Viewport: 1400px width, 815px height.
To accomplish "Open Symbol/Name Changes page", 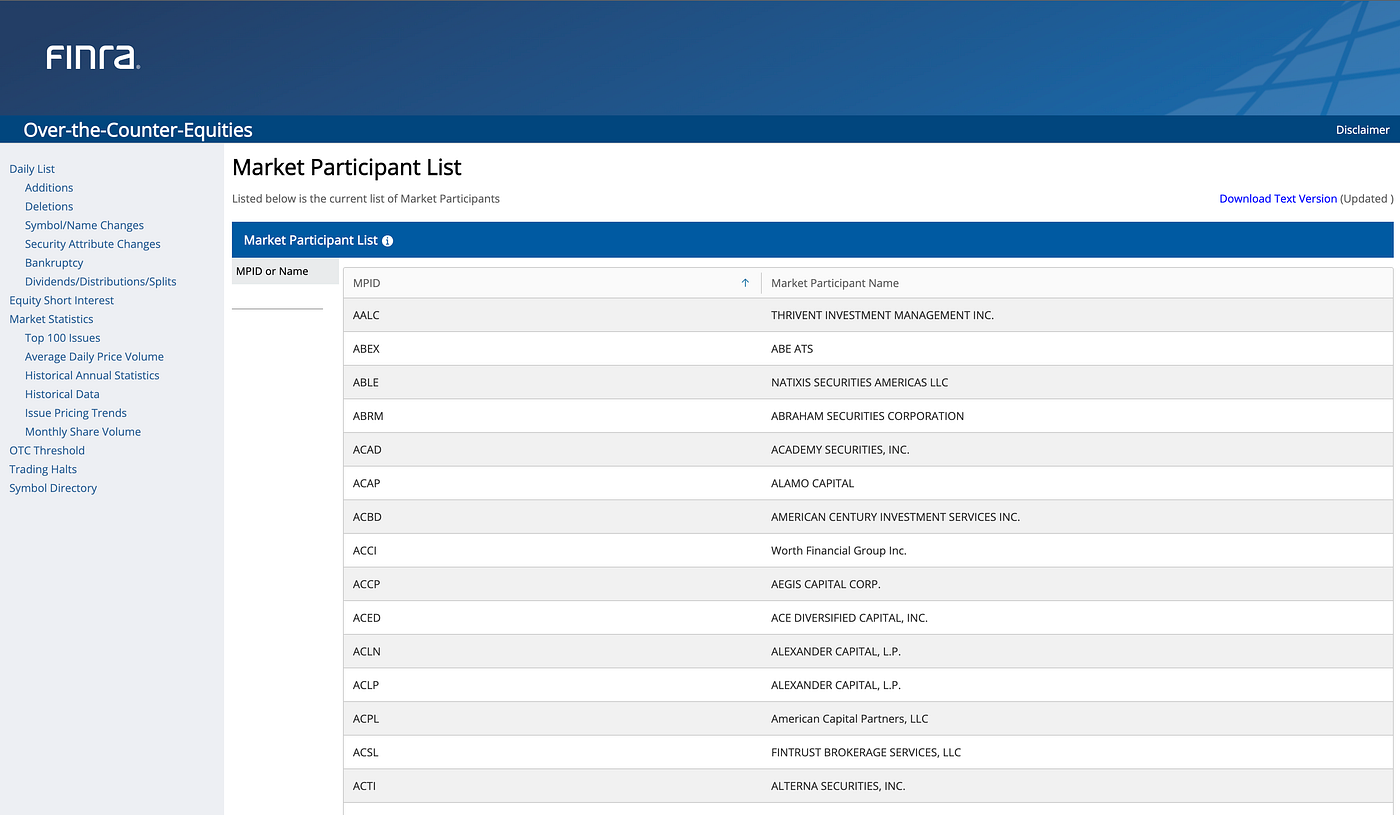I will point(84,226).
